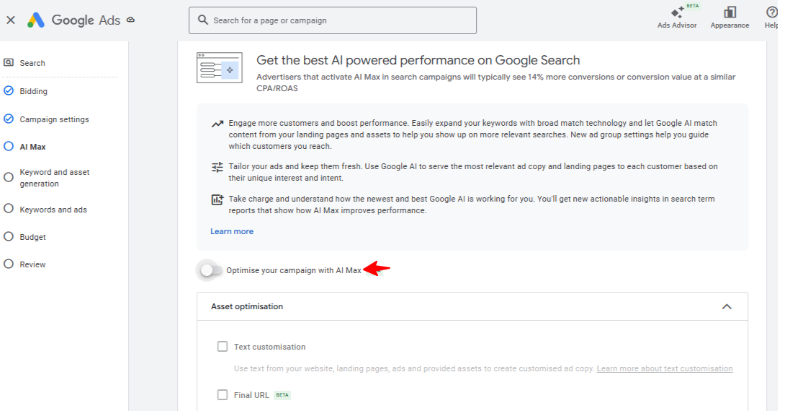Viewport: 785px width, 411px height.
Task: Click the Ads Advisor sparkle icon
Action: tap(678, 12)
